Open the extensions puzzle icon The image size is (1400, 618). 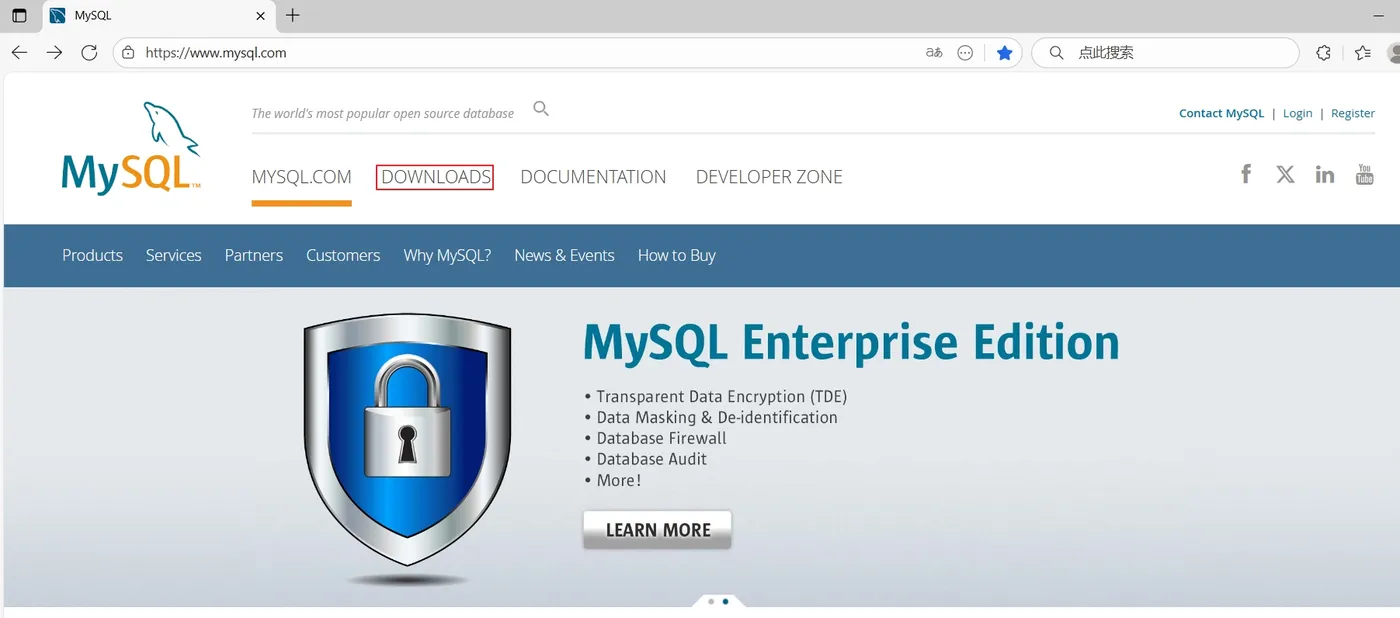(x=1323, y=53)
